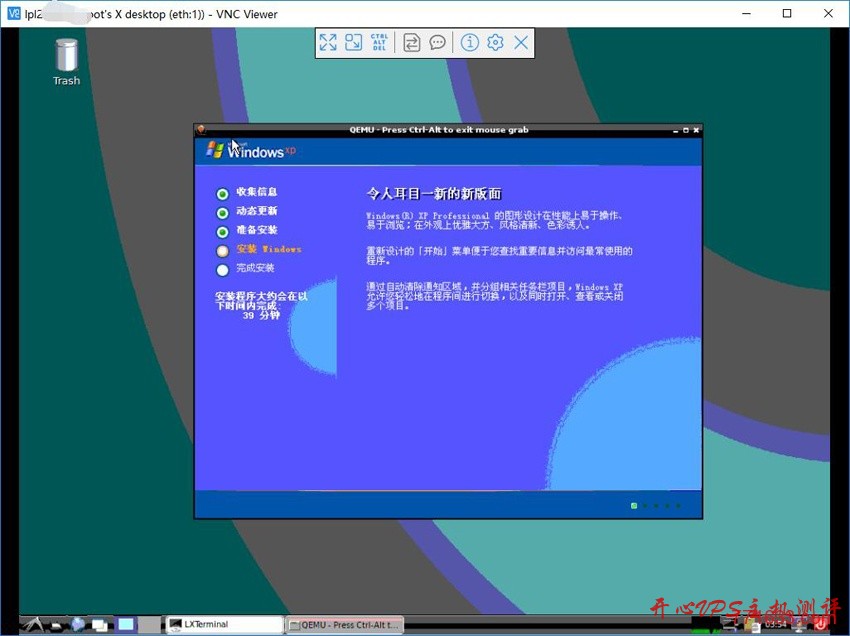Image resolution: width=850 pixels, height=636 pixels.
Task: Open the VNC chat bubble icon
Action: tap(438, 42)
